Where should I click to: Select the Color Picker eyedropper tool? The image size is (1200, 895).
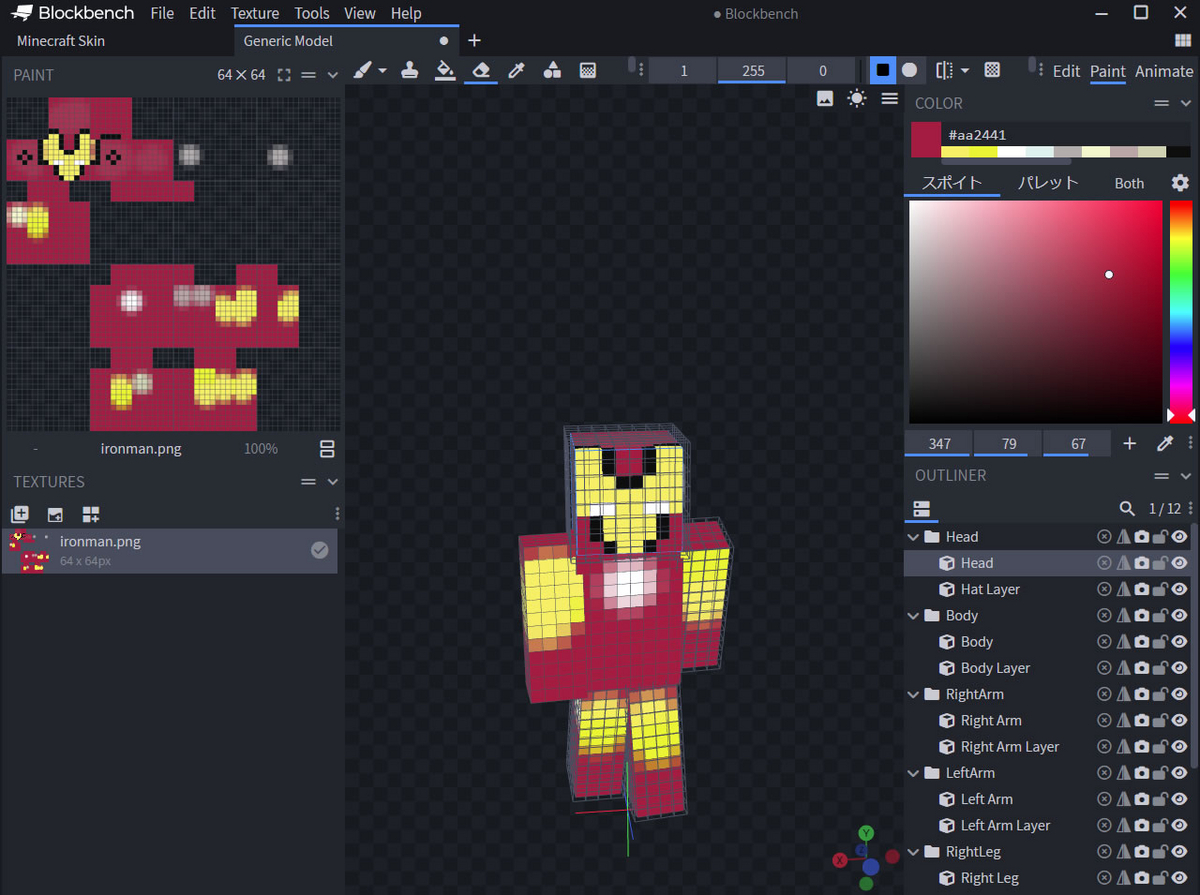[x=517, y=71]
